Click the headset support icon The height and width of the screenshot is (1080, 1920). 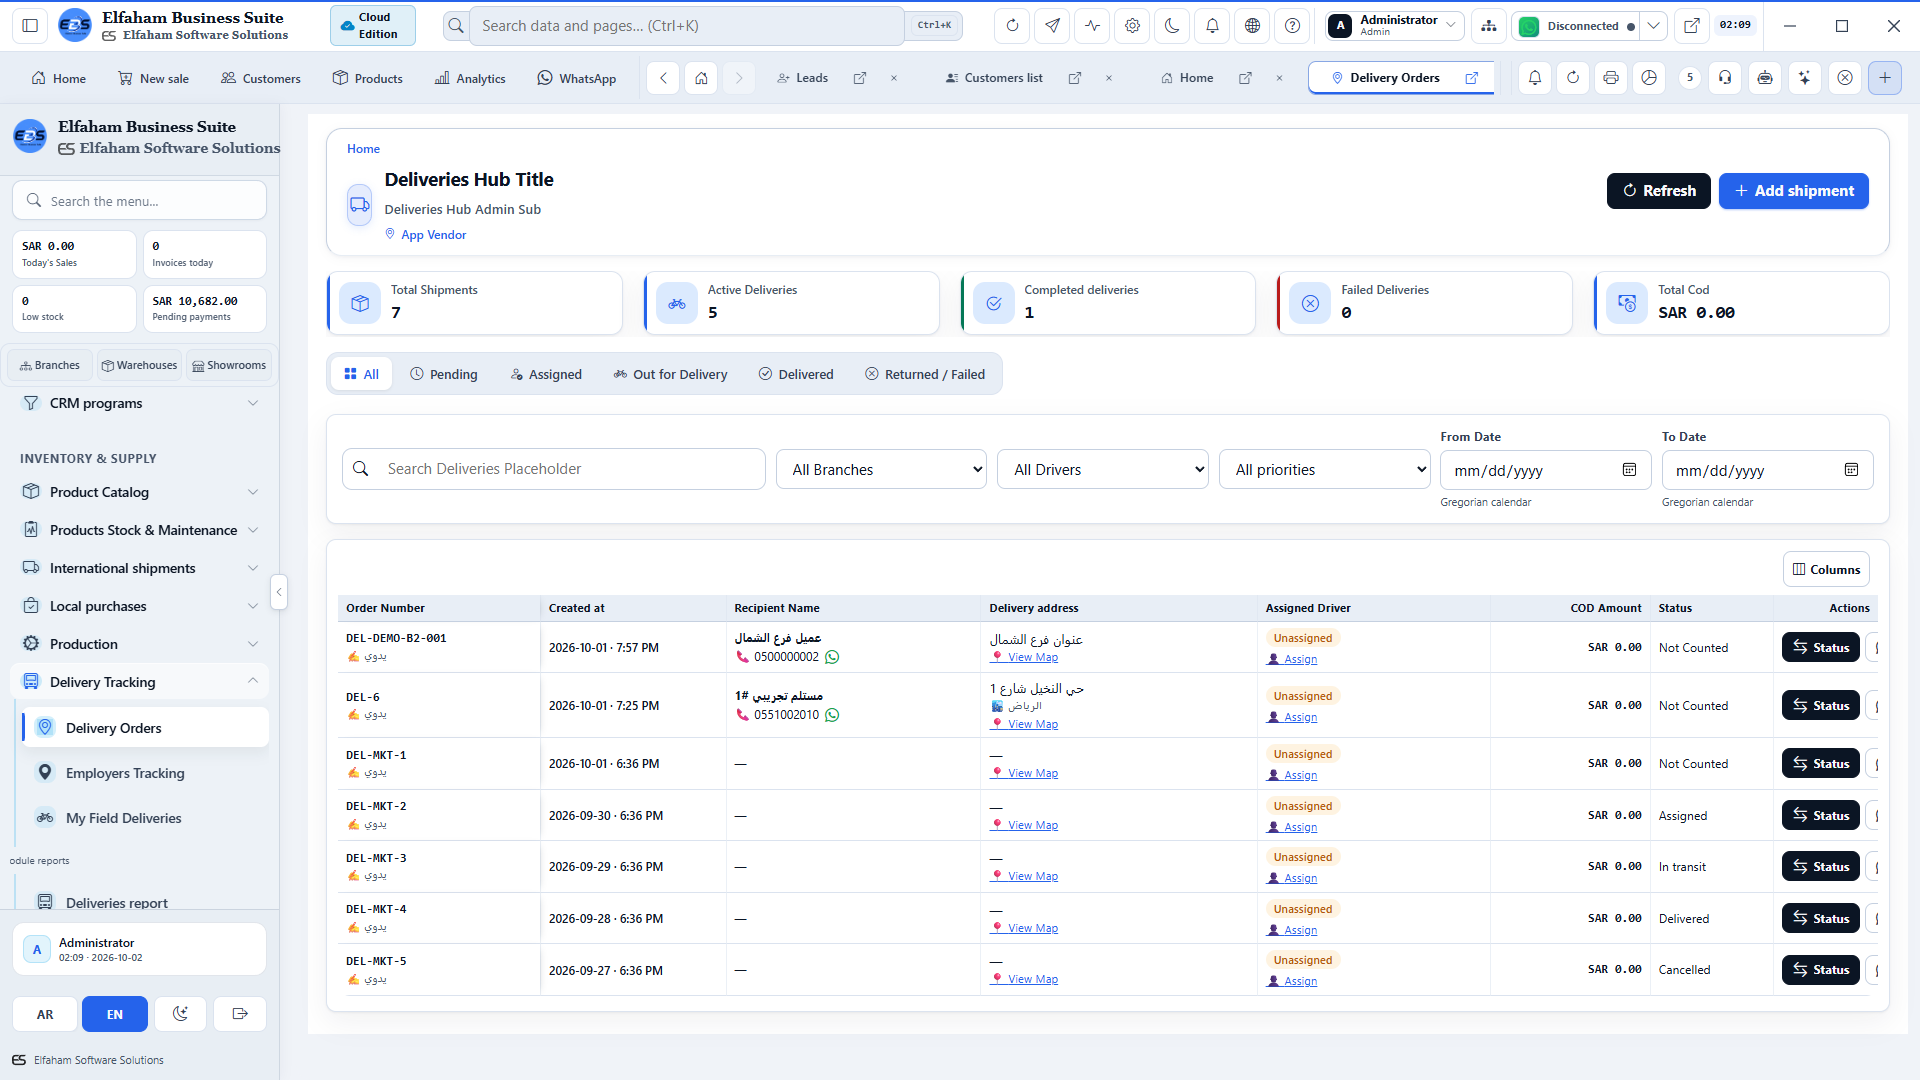click(x=1725, y=78)
